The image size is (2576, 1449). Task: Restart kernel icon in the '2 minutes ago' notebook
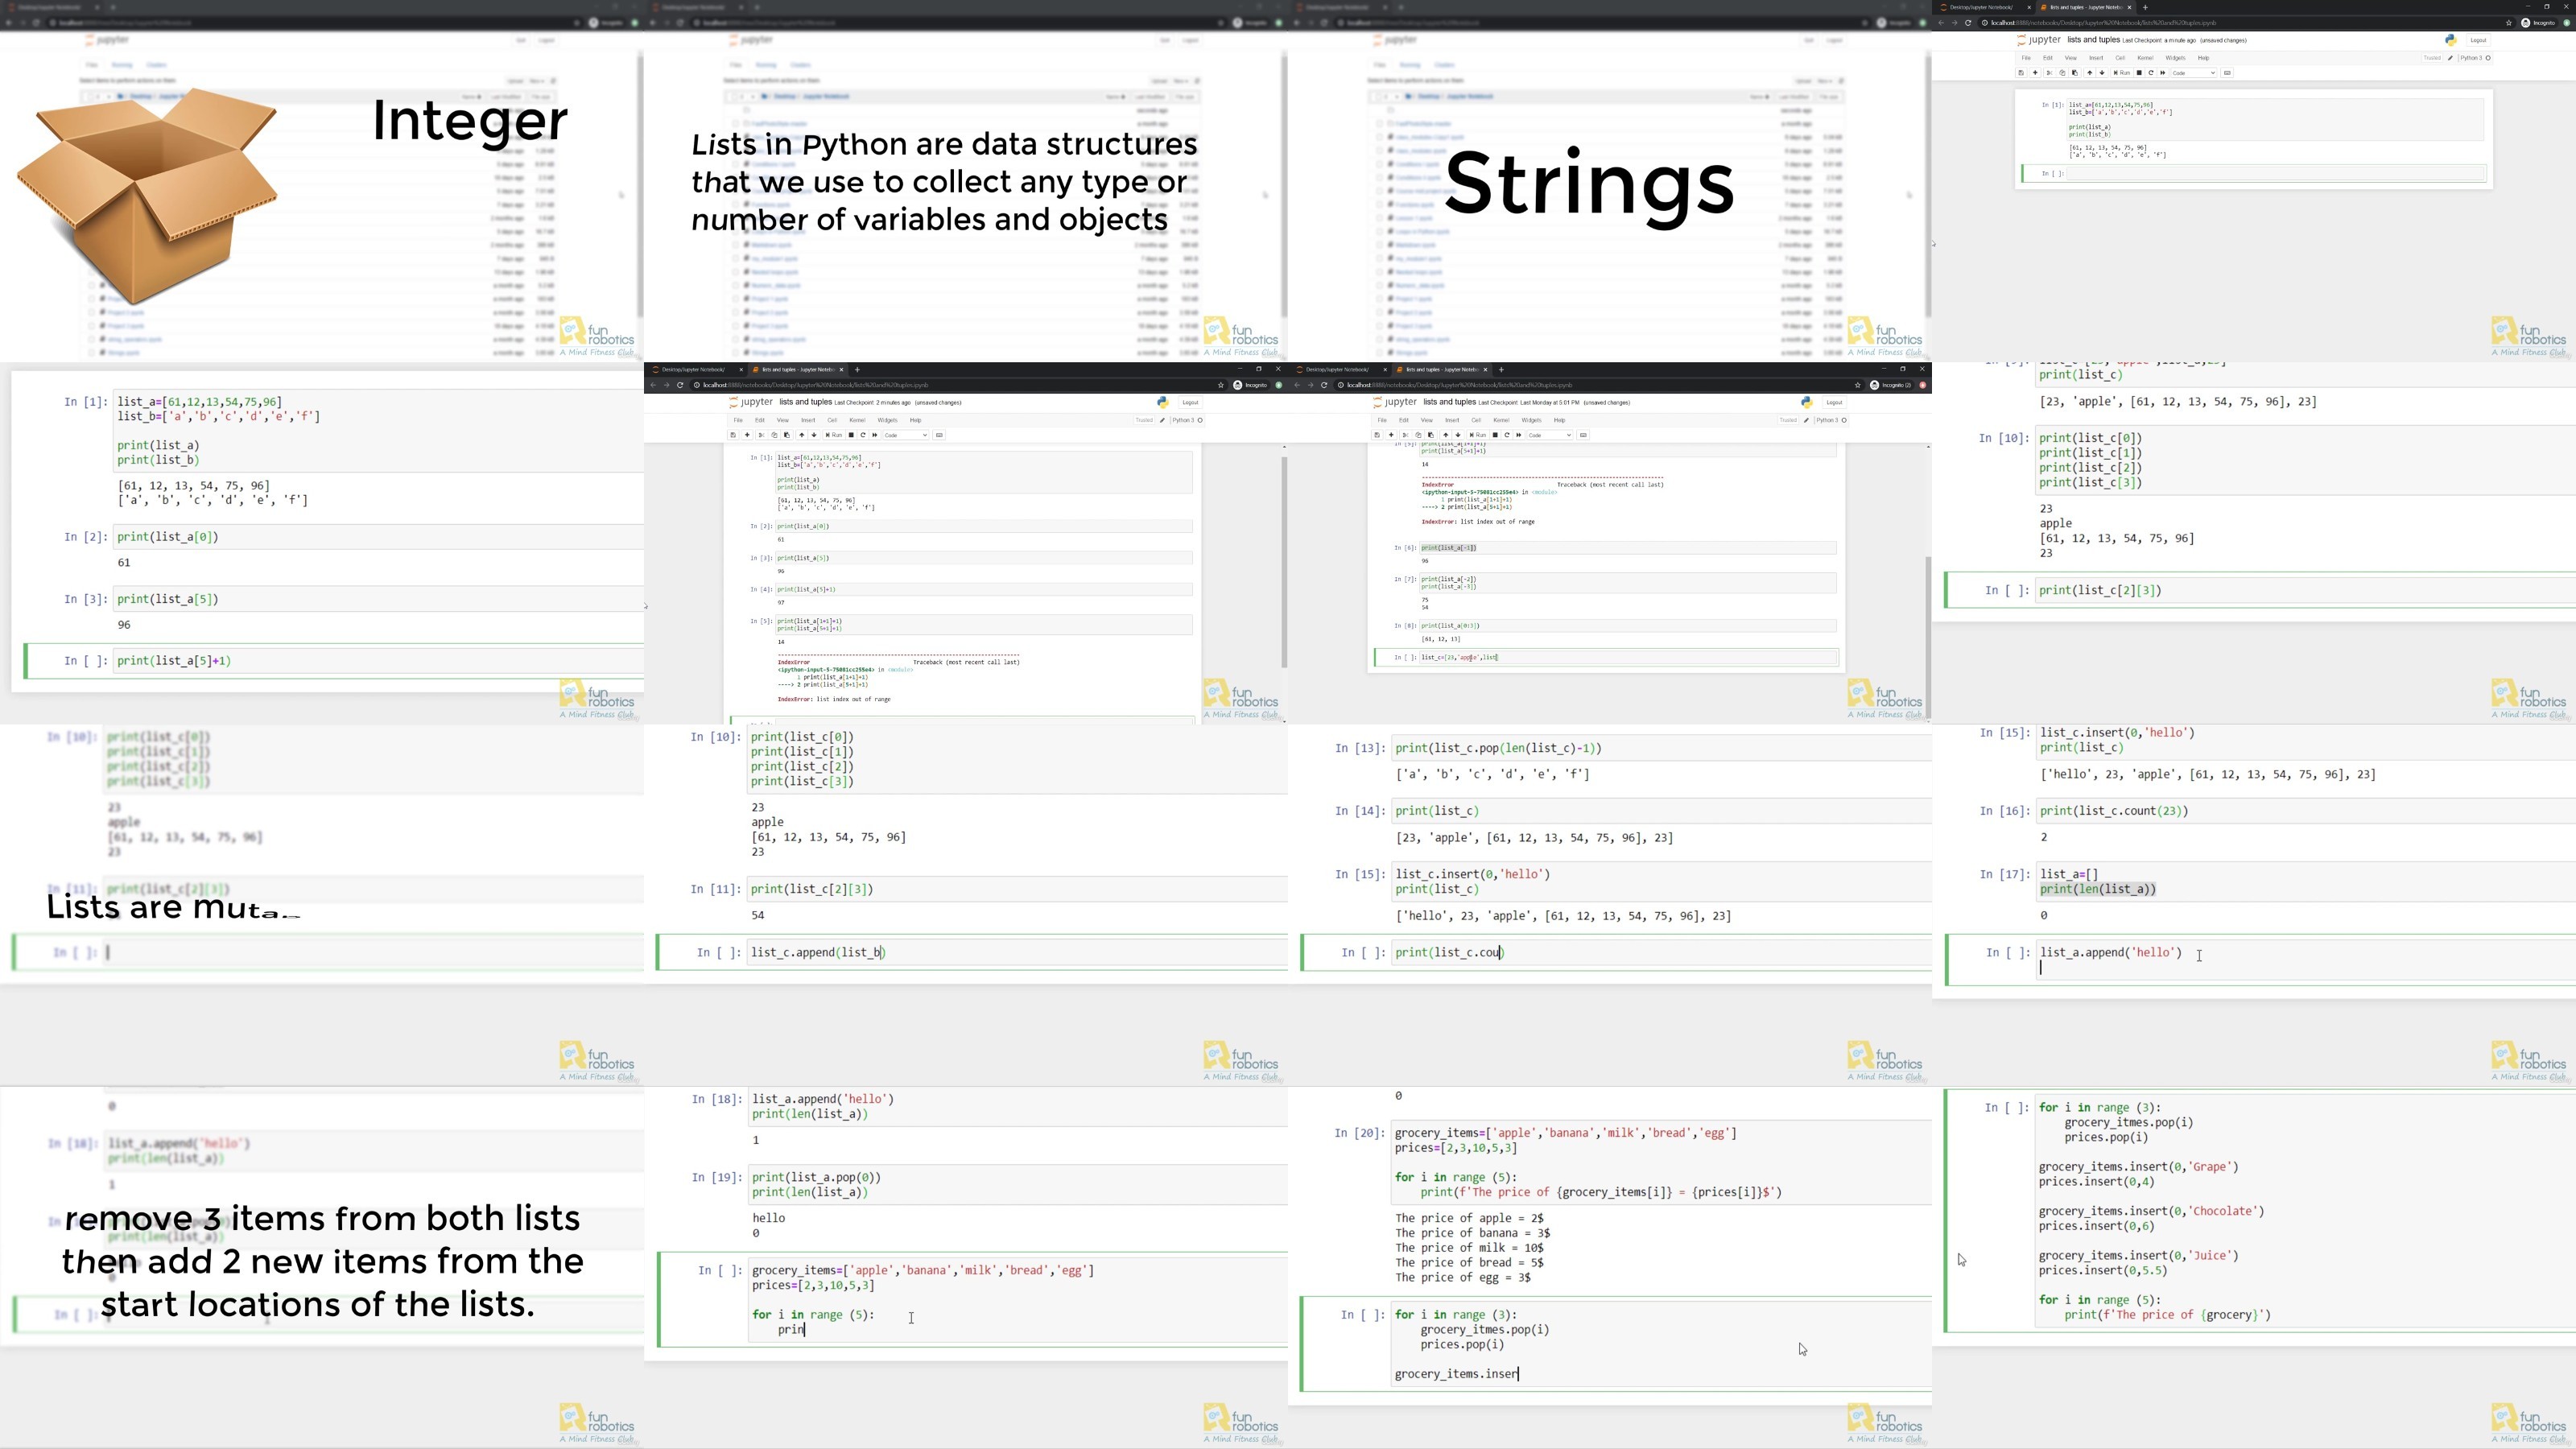tap(863, 435)
